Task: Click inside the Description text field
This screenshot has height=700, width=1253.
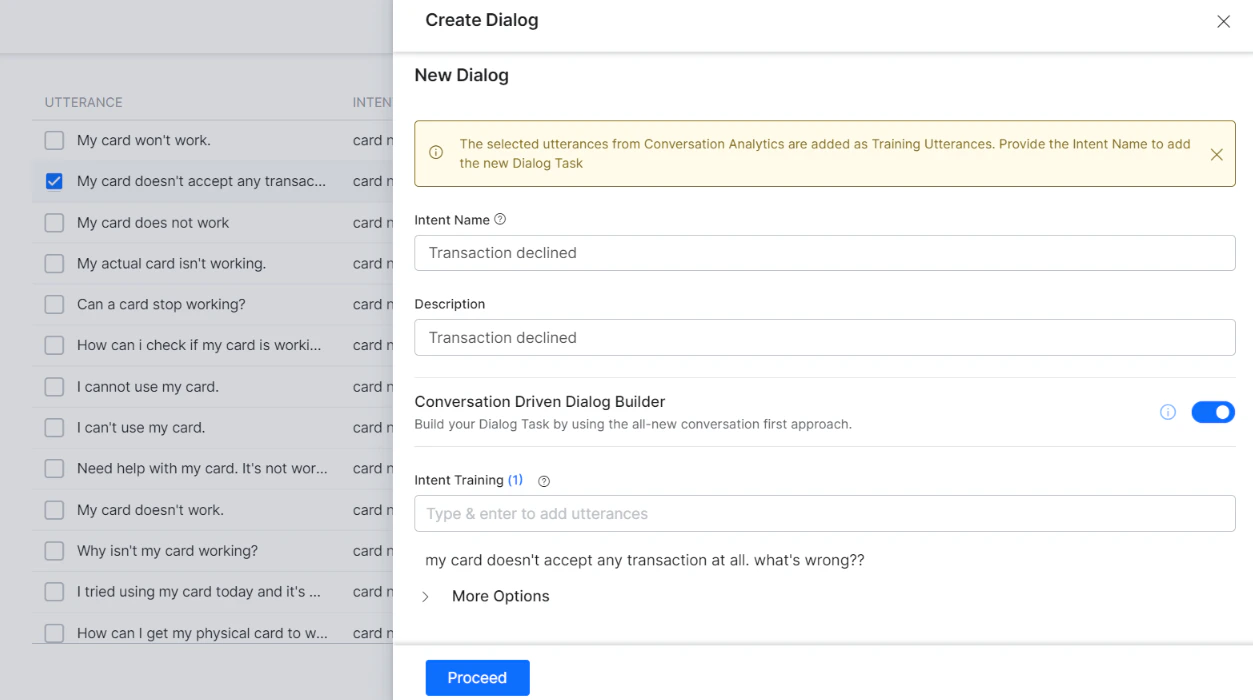Action: (824, 337)
